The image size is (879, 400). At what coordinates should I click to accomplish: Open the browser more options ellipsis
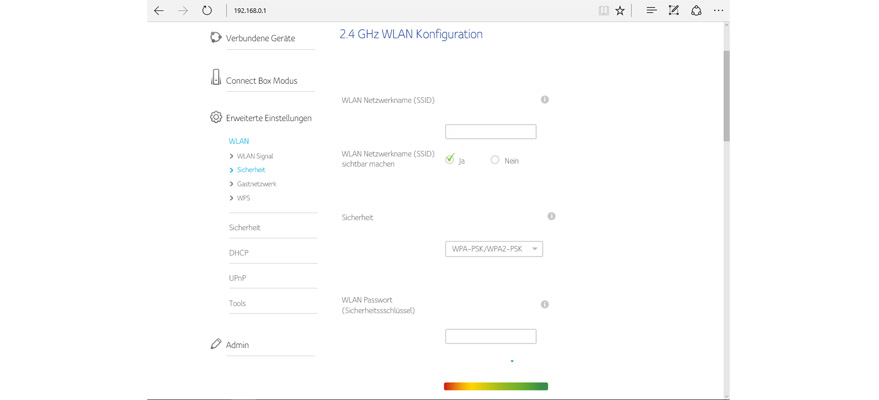[x=718, y=11]
